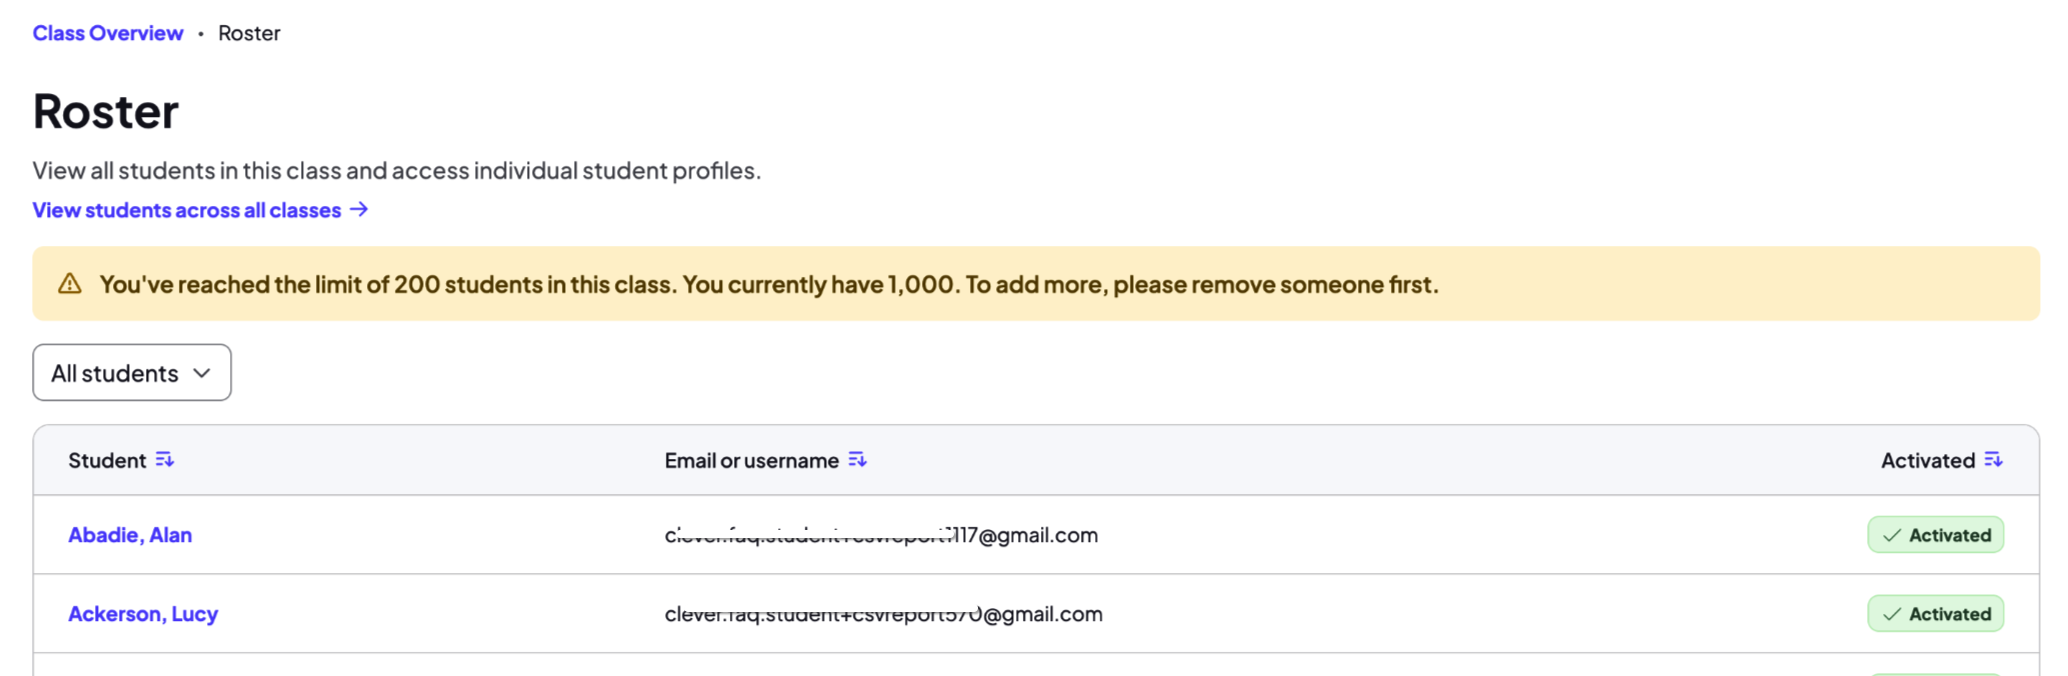Sort by Activated column icon
The height and width of the screenshot is (676, 2068).
coord(1993,460)
